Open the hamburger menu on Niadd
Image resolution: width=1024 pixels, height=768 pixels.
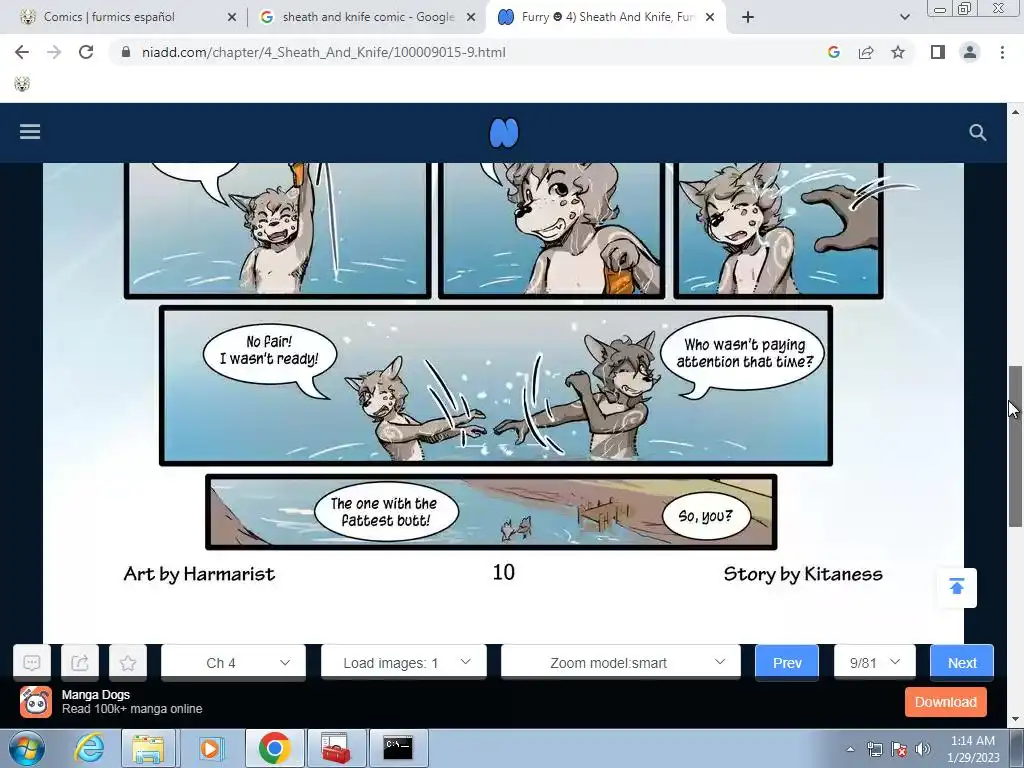click(x=30, y=132)
